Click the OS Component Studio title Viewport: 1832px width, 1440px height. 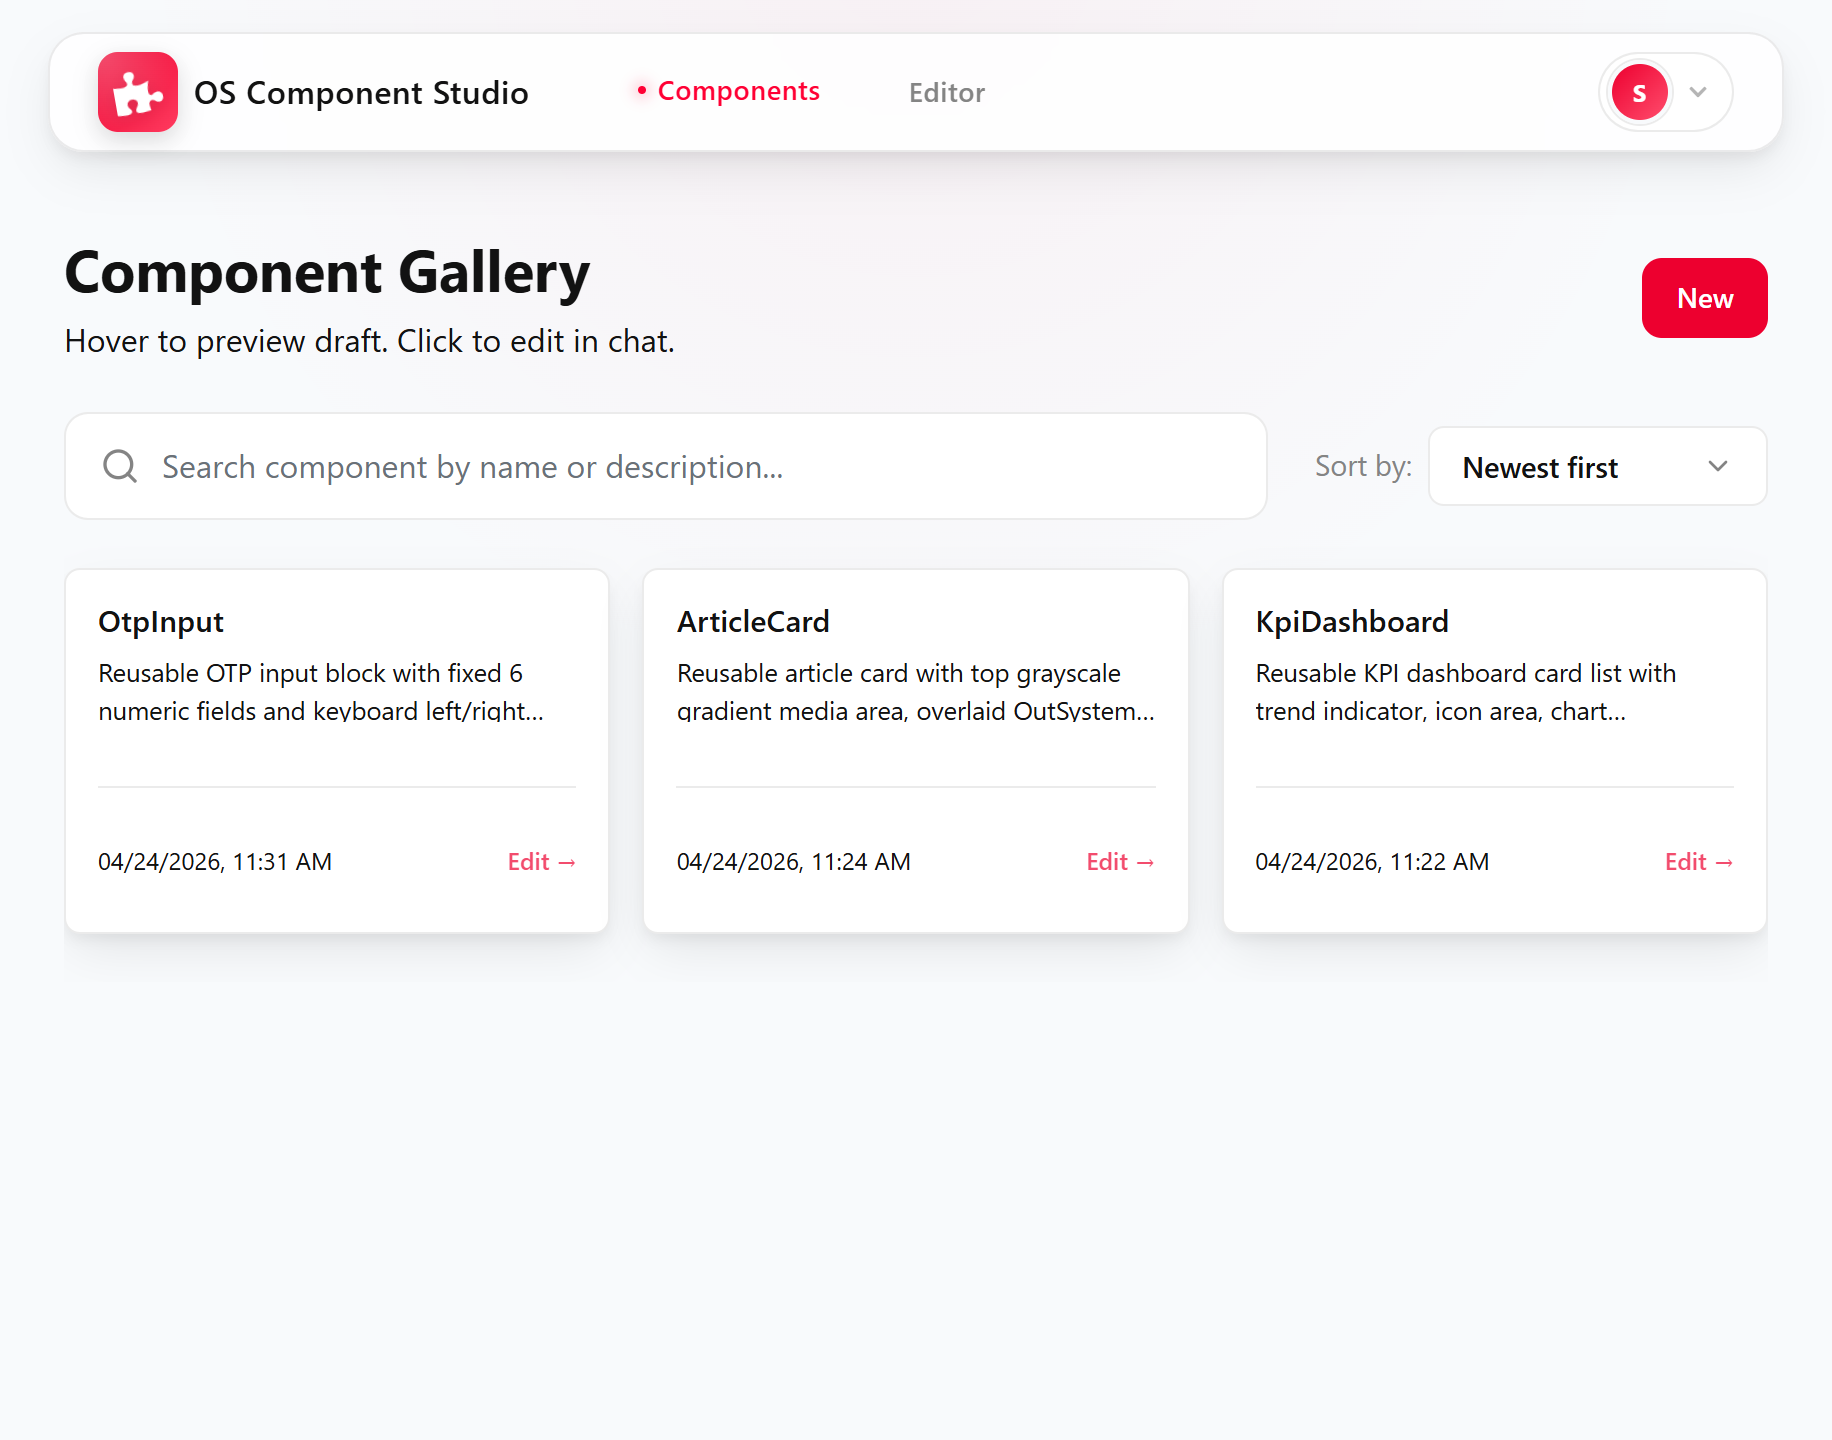[x=361, y=93]
